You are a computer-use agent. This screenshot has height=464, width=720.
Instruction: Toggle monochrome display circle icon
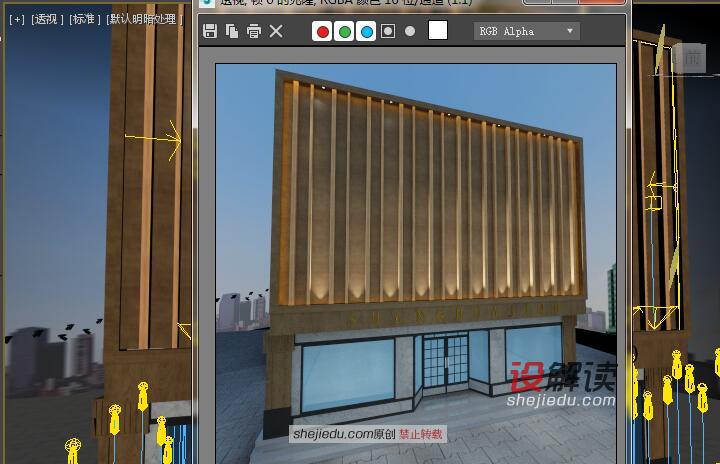click(x=410, y=31)
